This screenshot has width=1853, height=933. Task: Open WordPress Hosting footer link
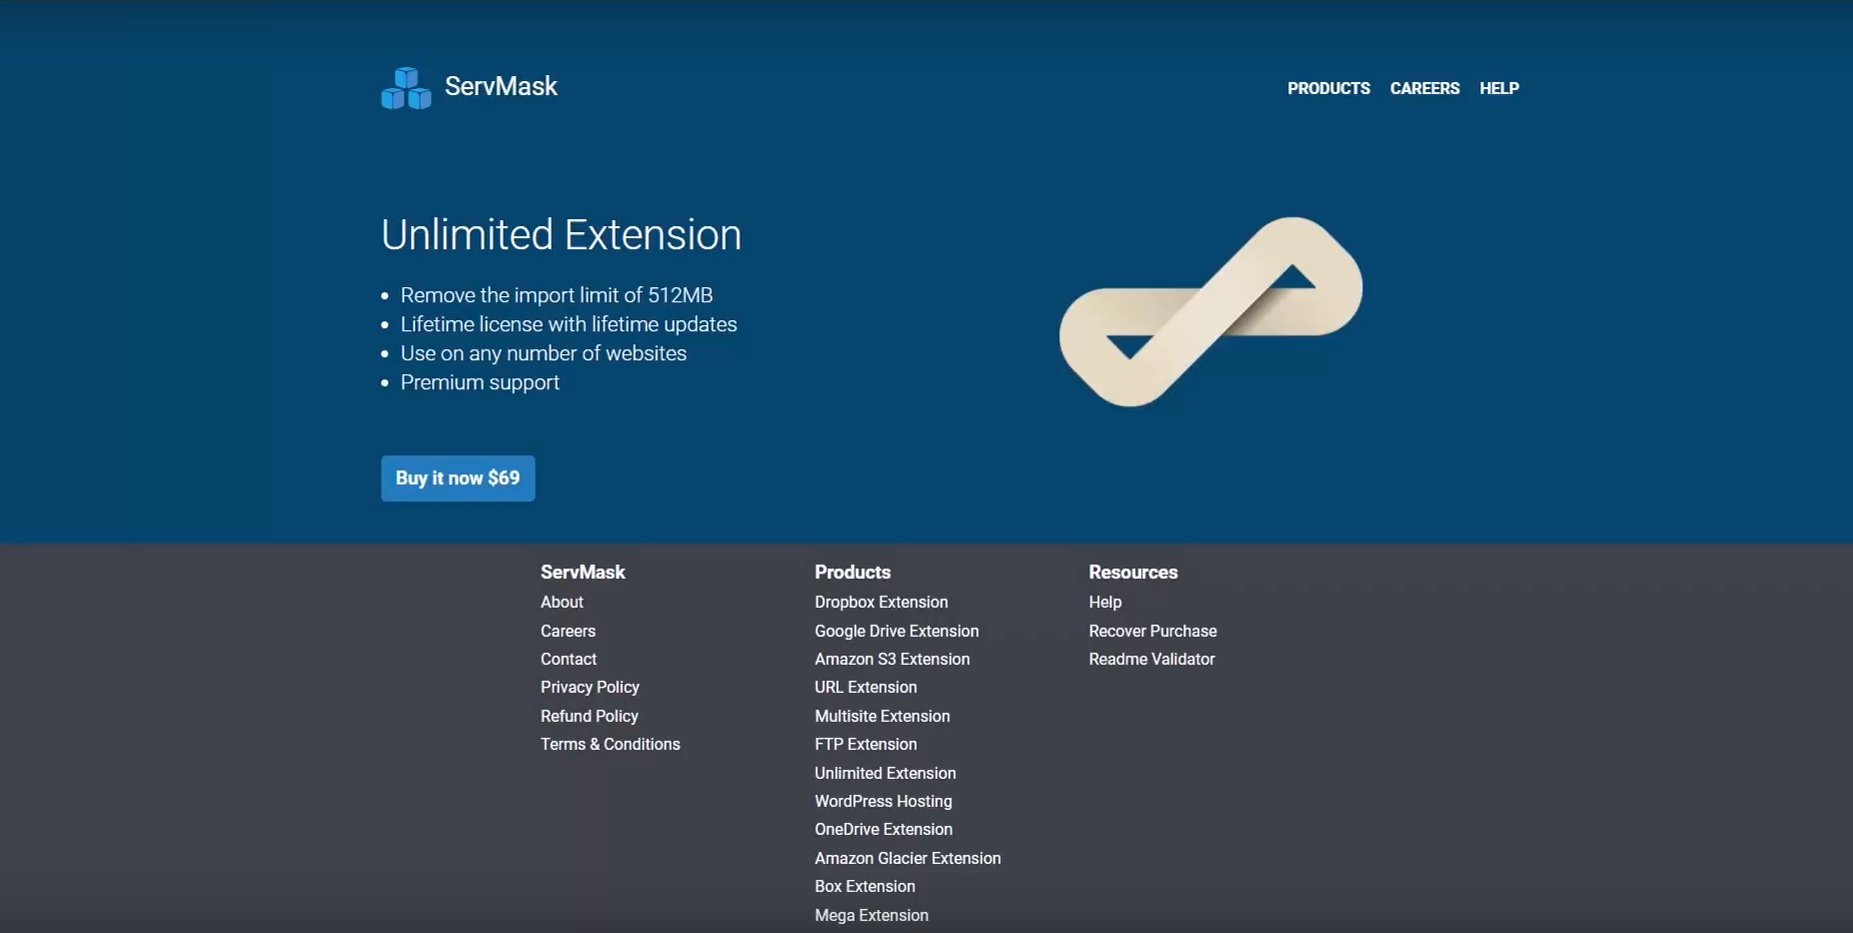(883, 801)
